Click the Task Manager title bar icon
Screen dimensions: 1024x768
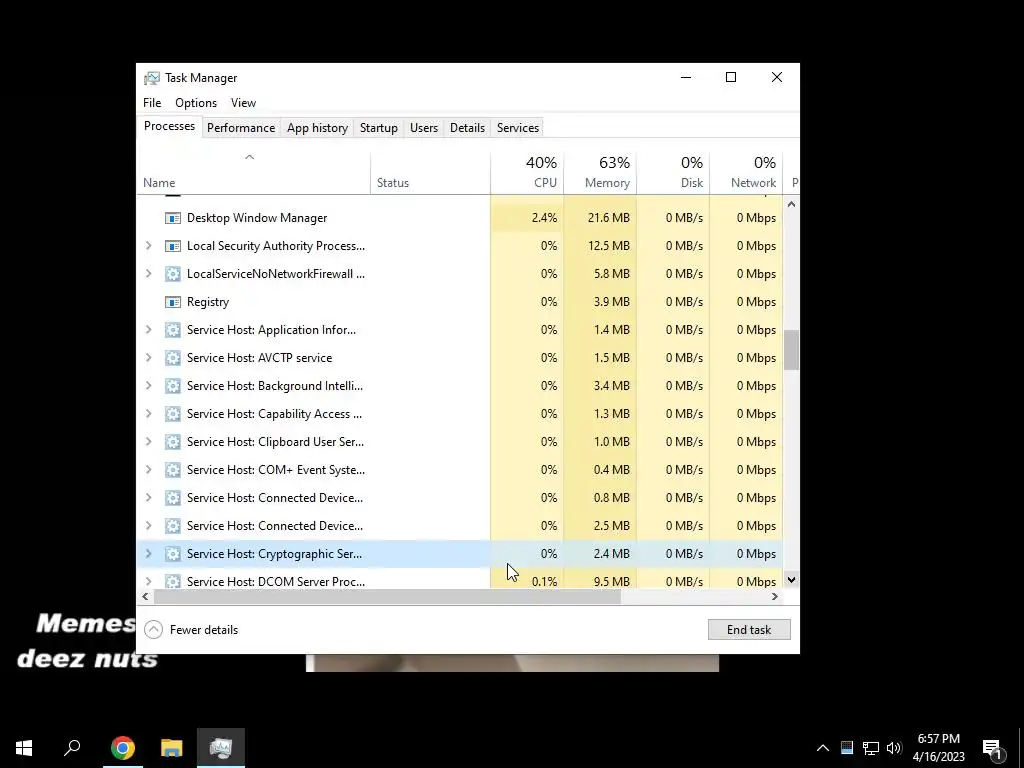tap(152, 78)
